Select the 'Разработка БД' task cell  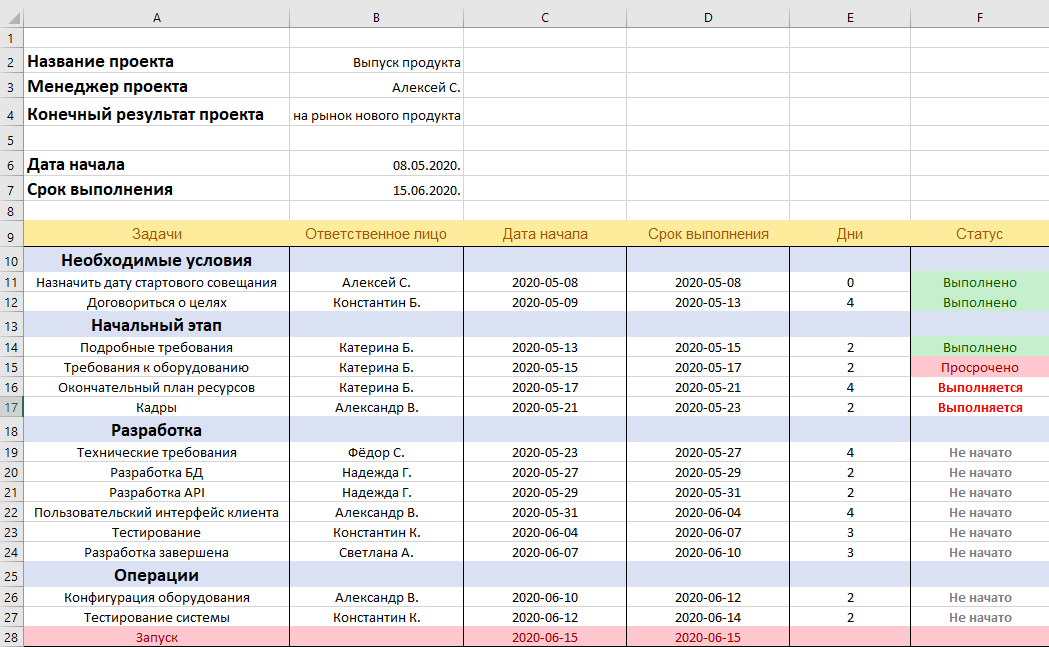click(157, 472)
